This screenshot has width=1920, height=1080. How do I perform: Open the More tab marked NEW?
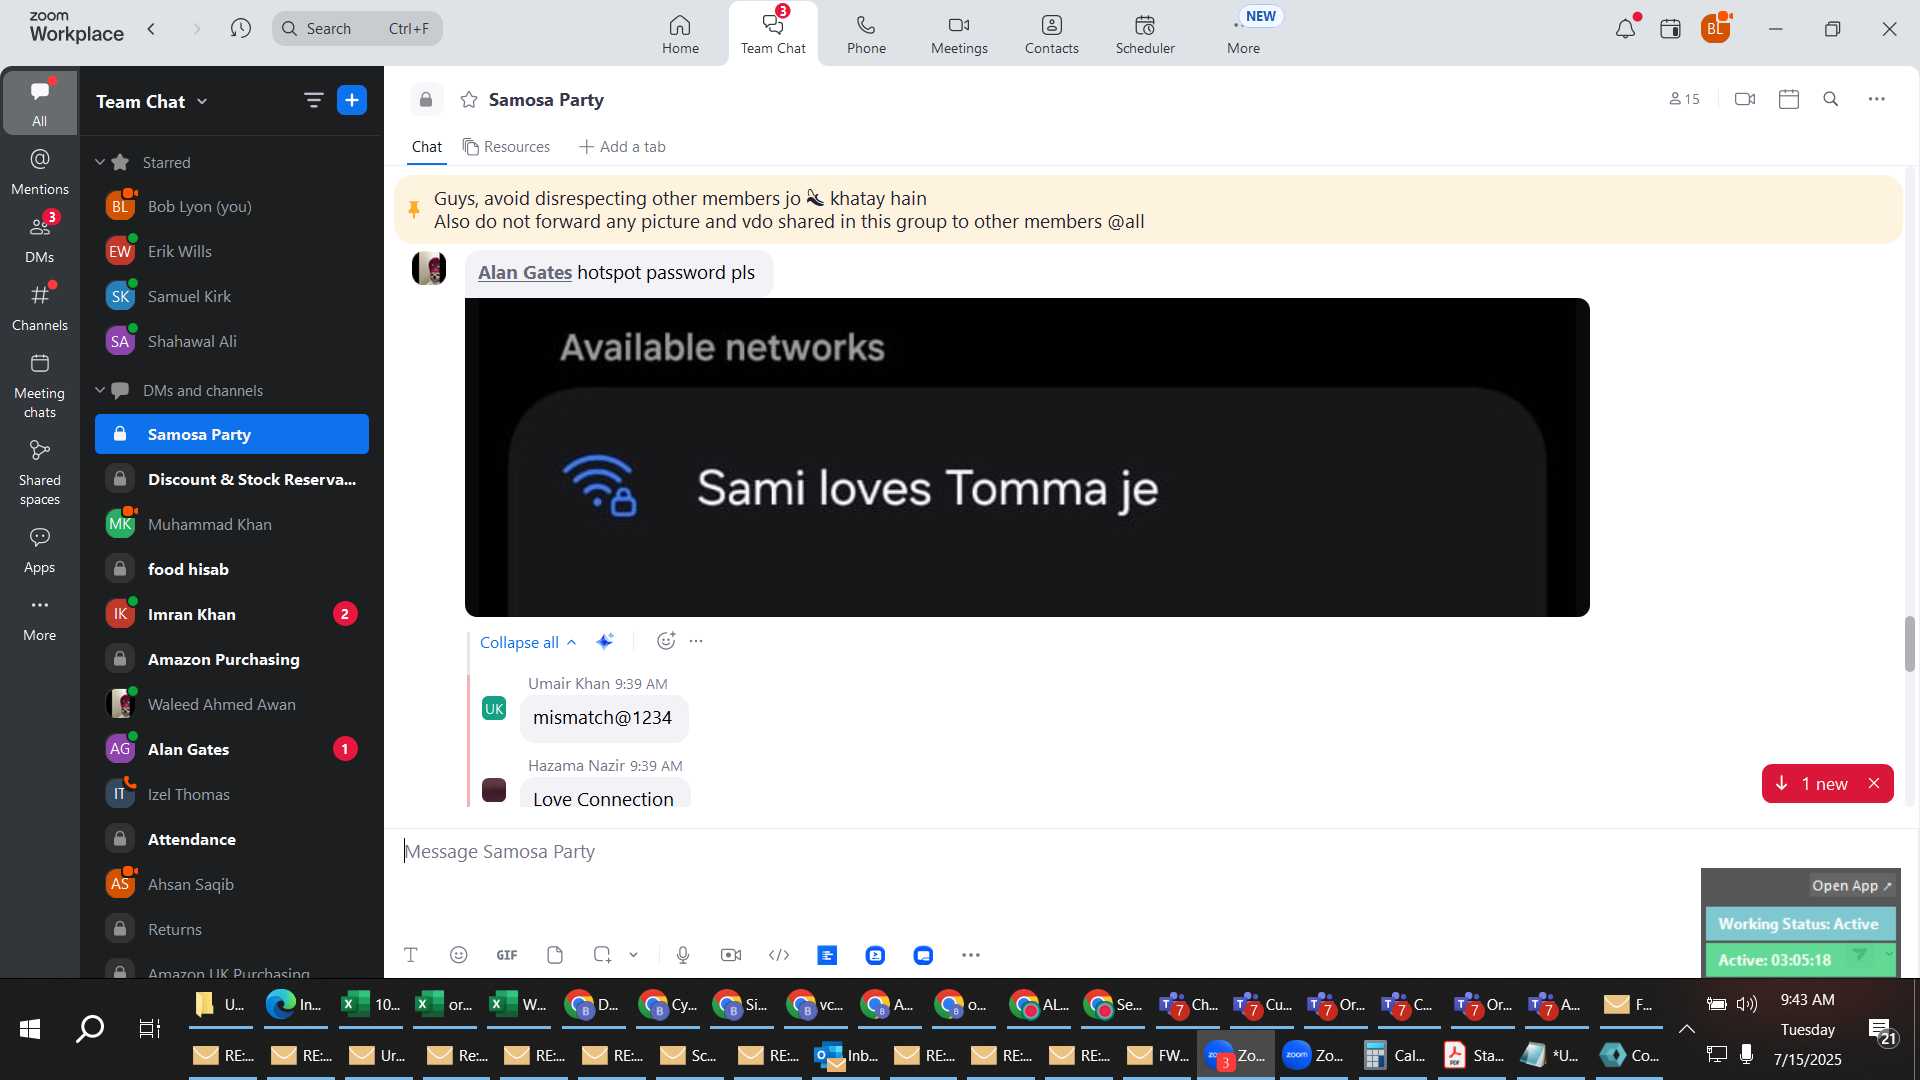1244,34
